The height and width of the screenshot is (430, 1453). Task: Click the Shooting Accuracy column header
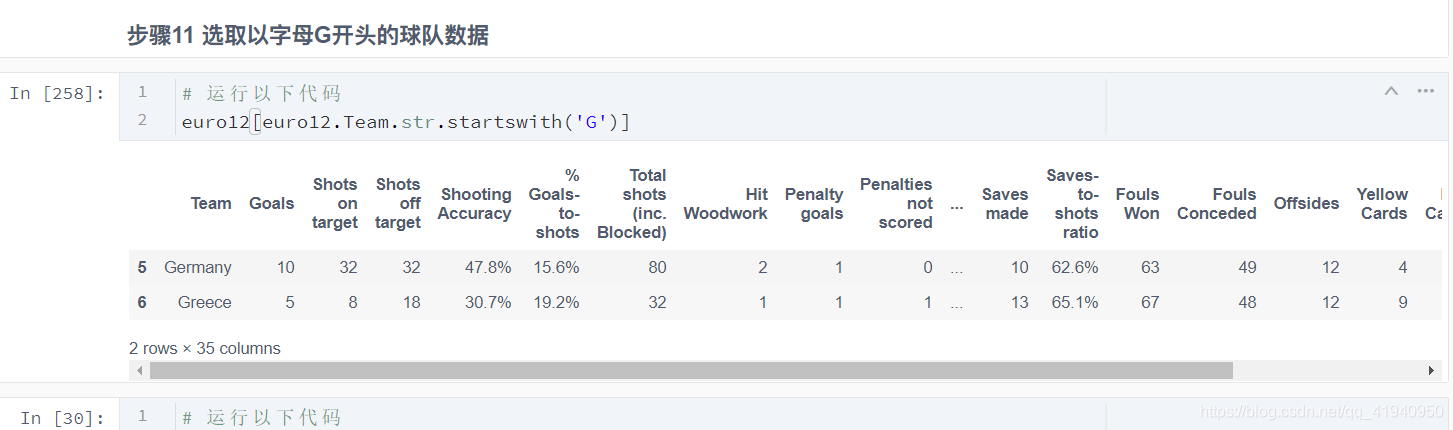474,203
